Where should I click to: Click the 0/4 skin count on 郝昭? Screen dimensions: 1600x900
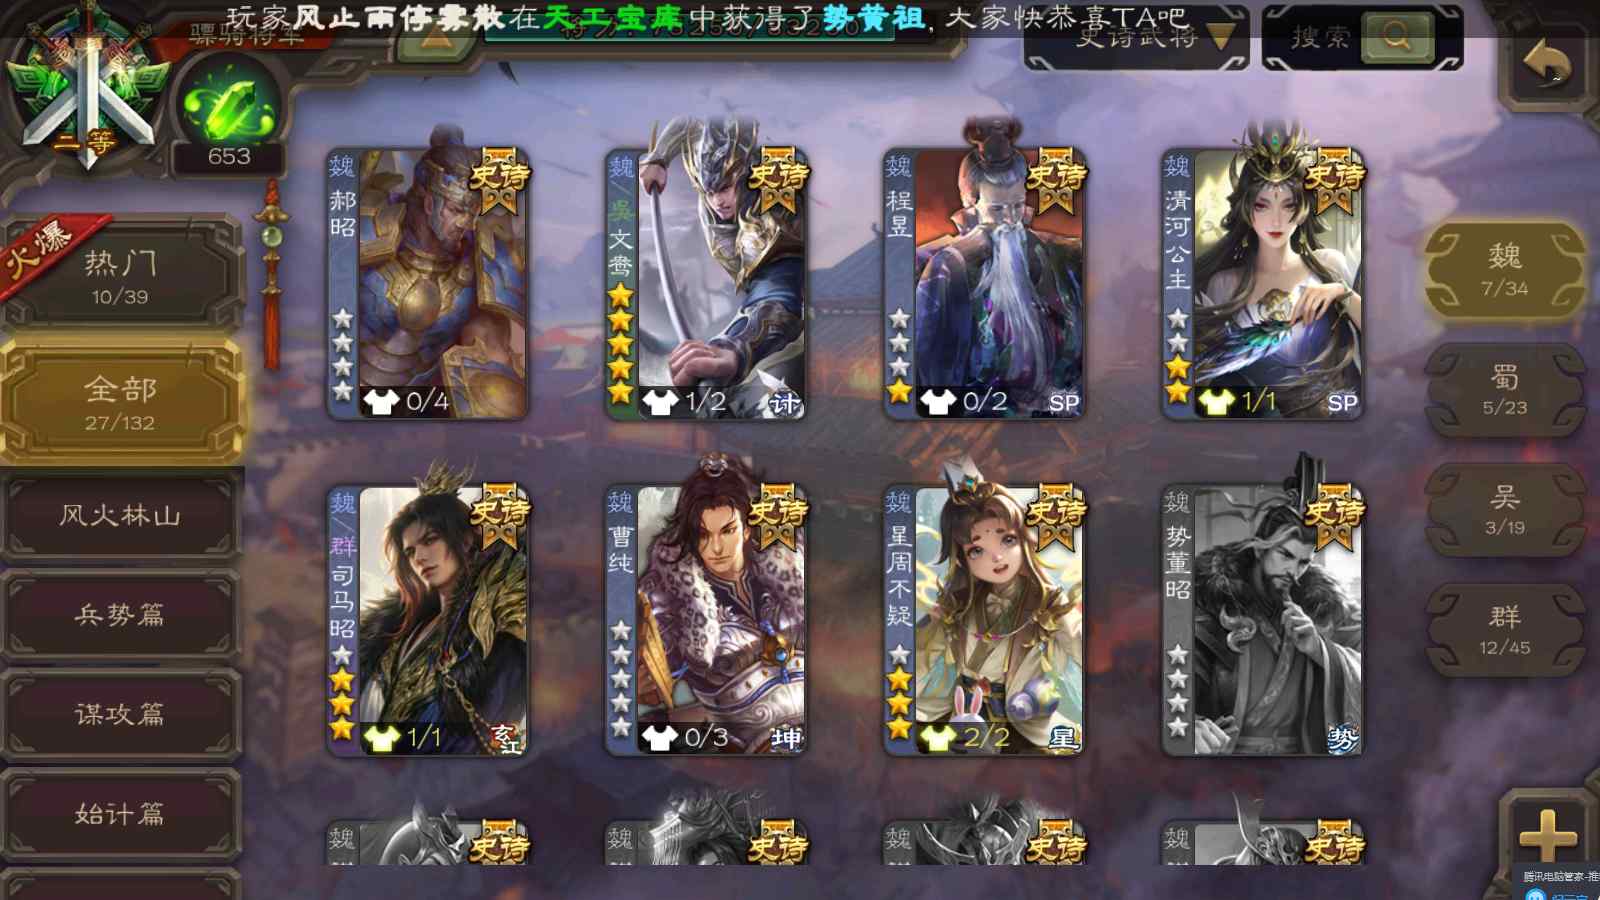(x=427, y=402)
